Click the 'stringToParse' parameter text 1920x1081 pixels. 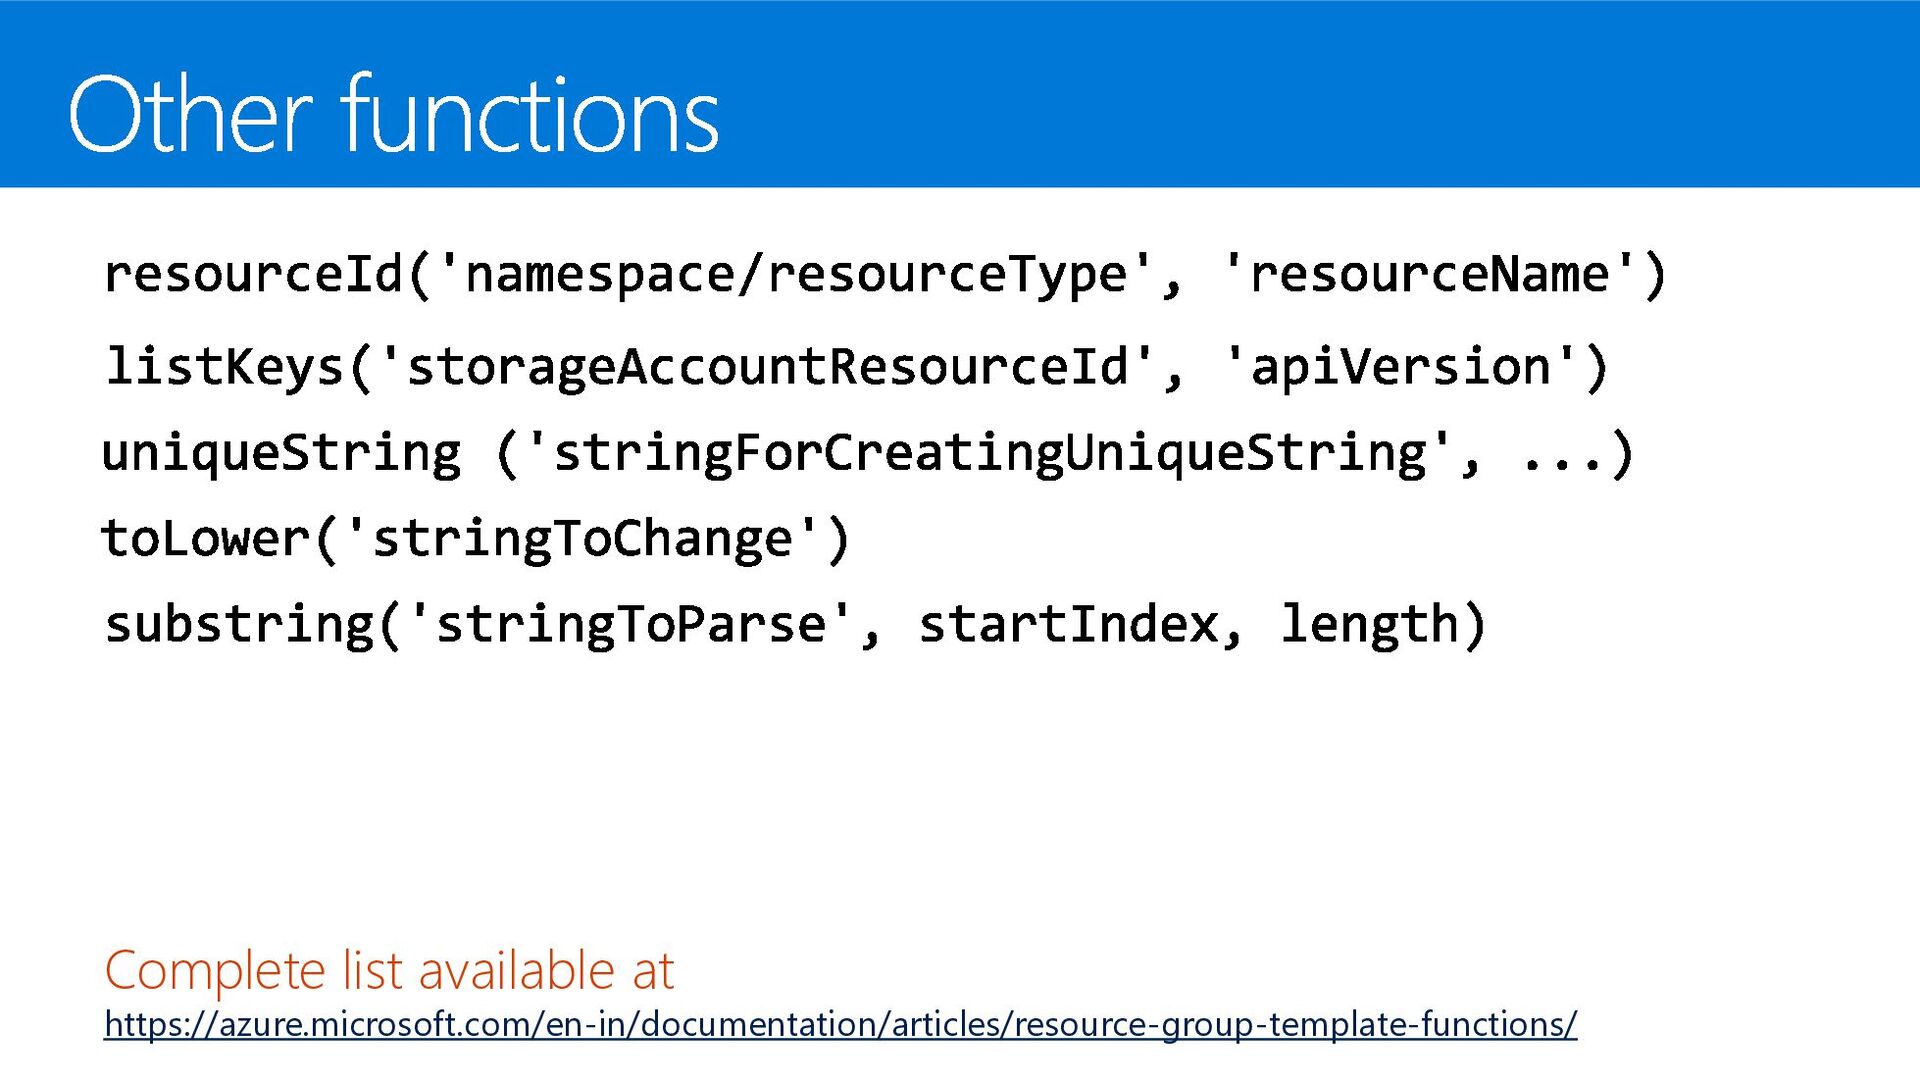[x=632, y=624]
